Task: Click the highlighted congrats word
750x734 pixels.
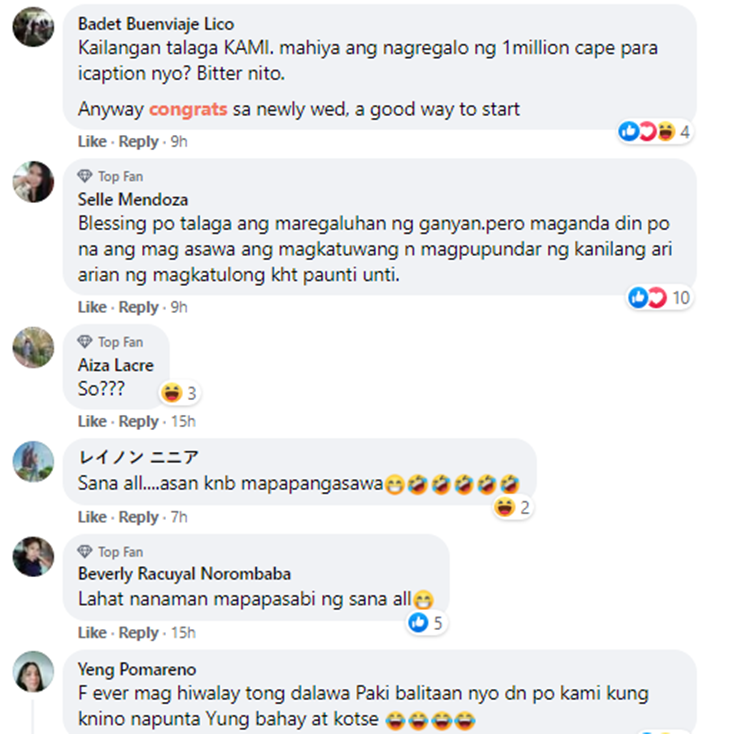Action: (188, 110)
